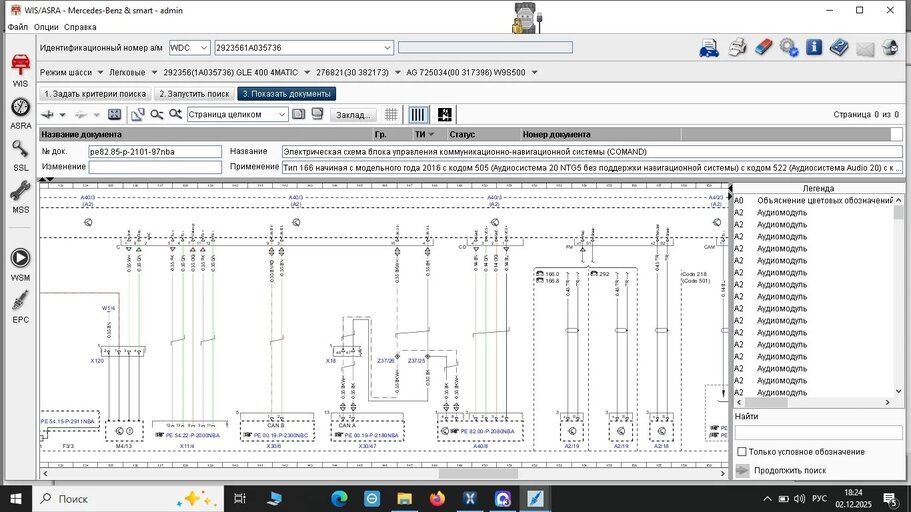
Task: Toggle the vertical columns view button
Action: [418, 115]
